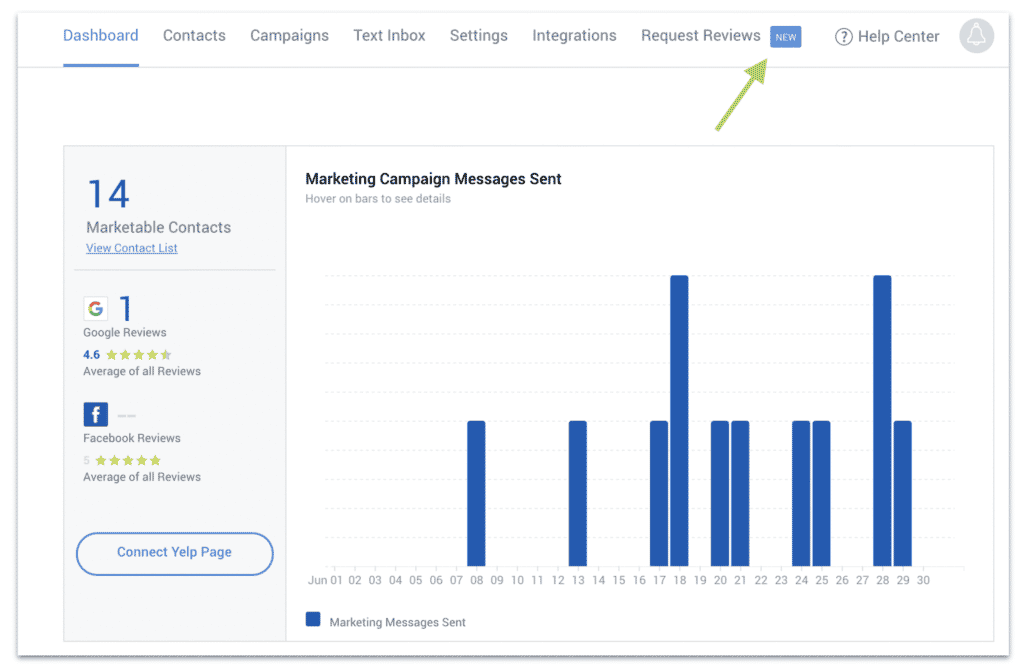Click the Jun 01 axis label
Viewport: 1024px width, 670px height.
coord(325,580)
